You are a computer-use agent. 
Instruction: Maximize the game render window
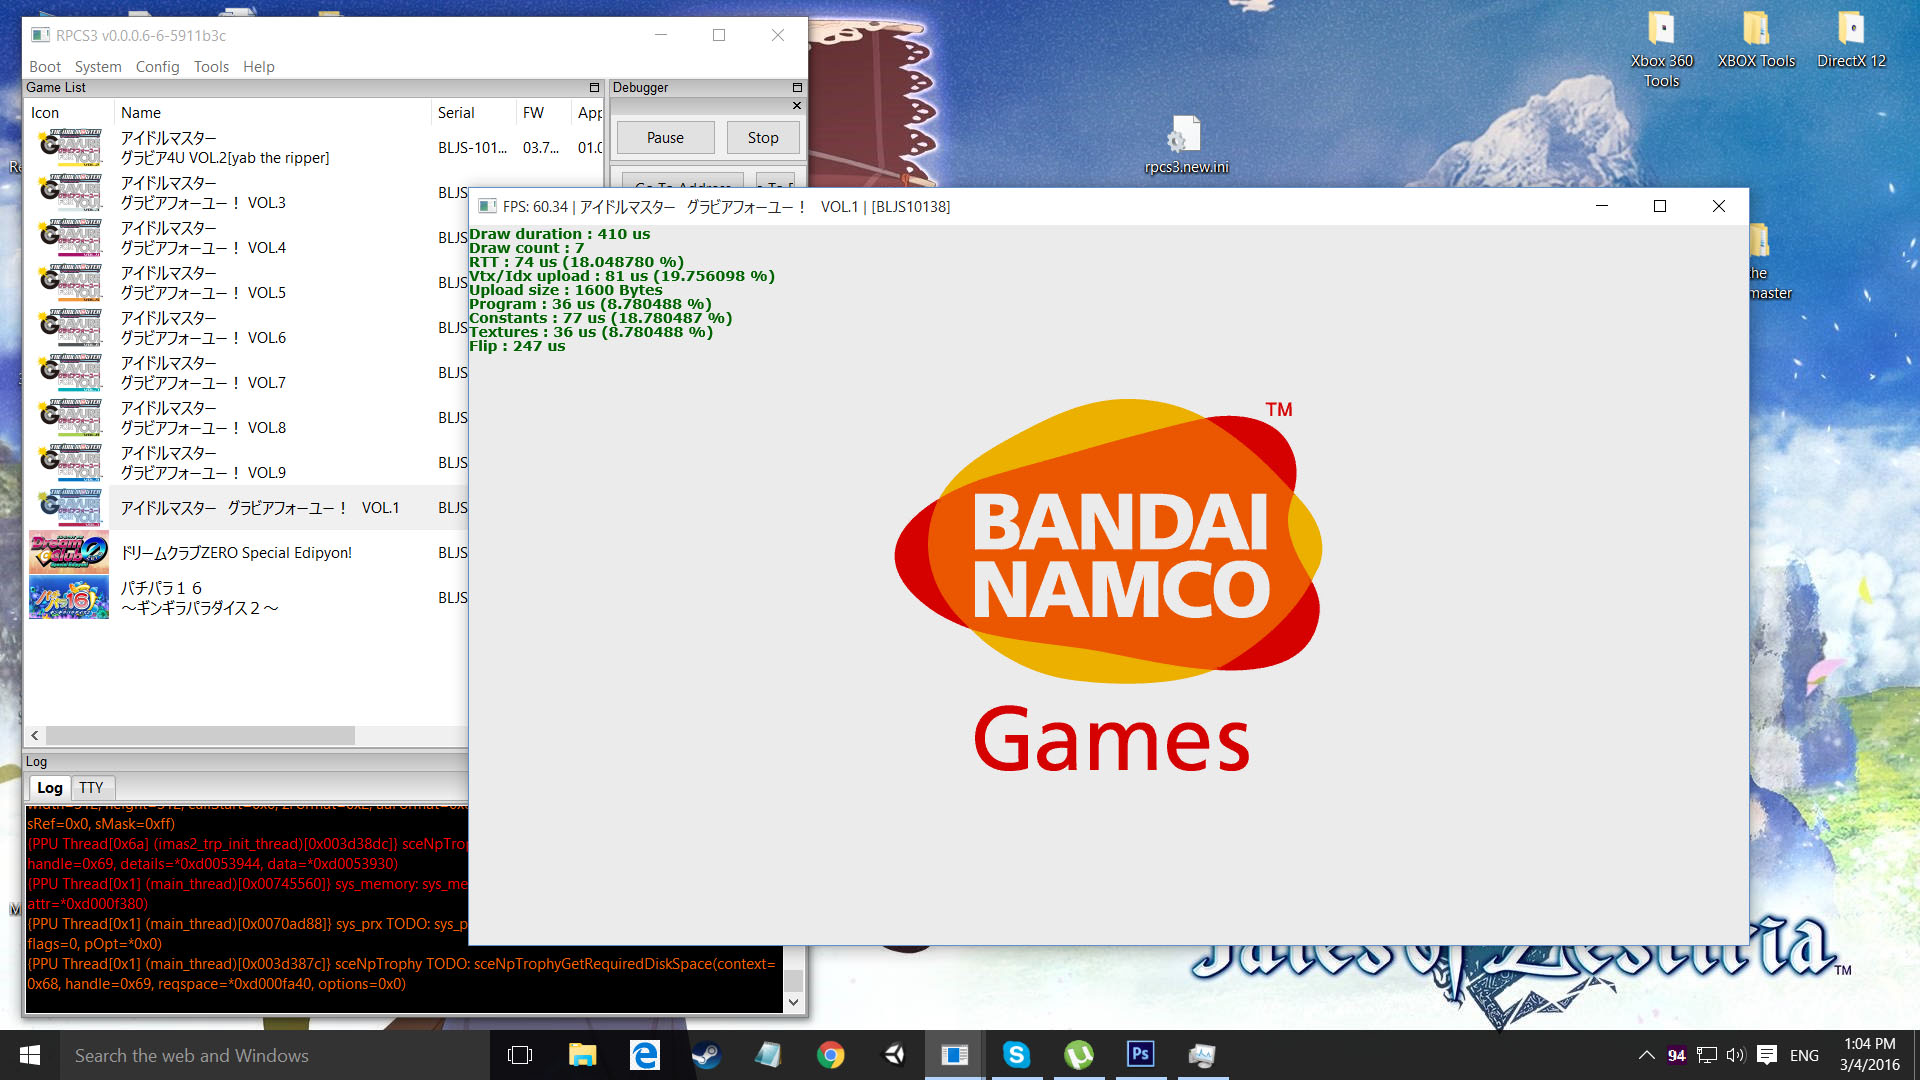click(1660, 206)
